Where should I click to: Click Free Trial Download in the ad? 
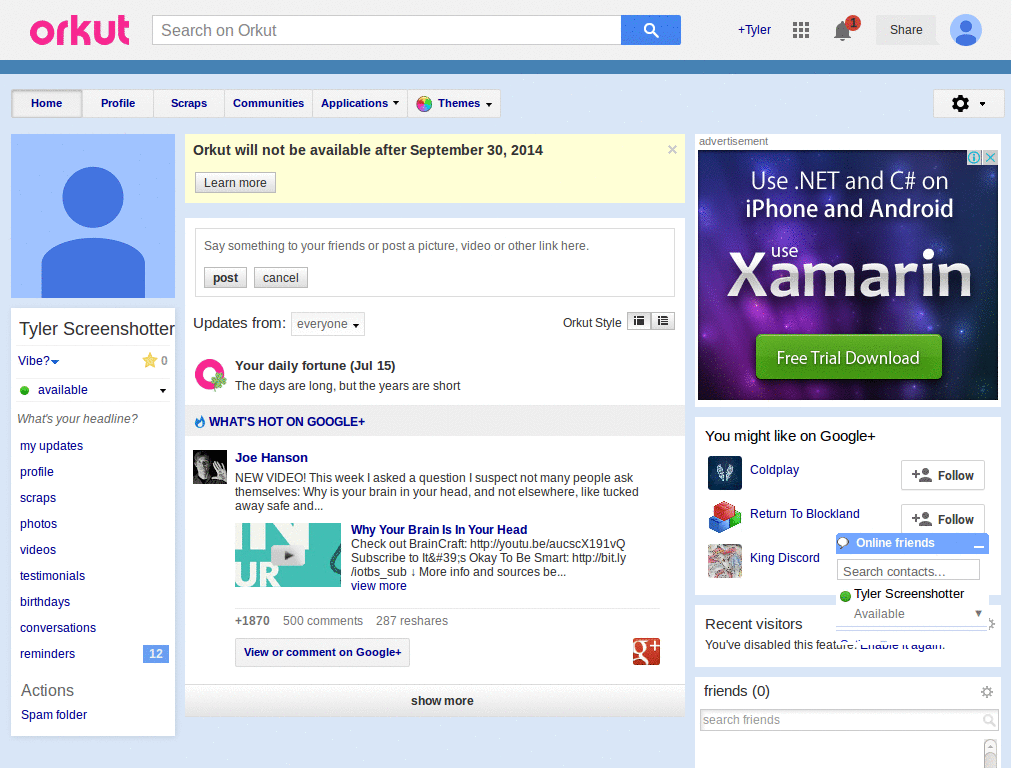point(848,357)
